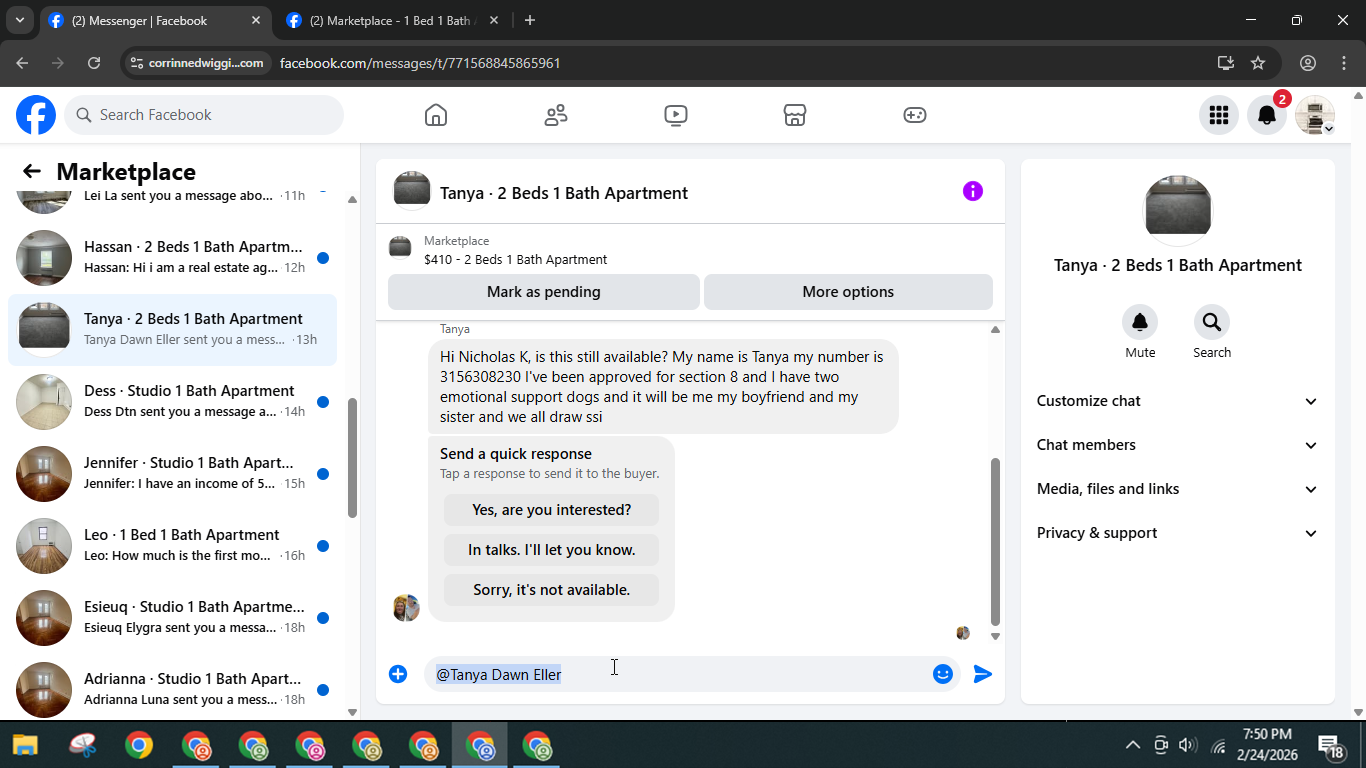
Task: Click the clock showing 7:50 PM
Action: [1267, 735]
